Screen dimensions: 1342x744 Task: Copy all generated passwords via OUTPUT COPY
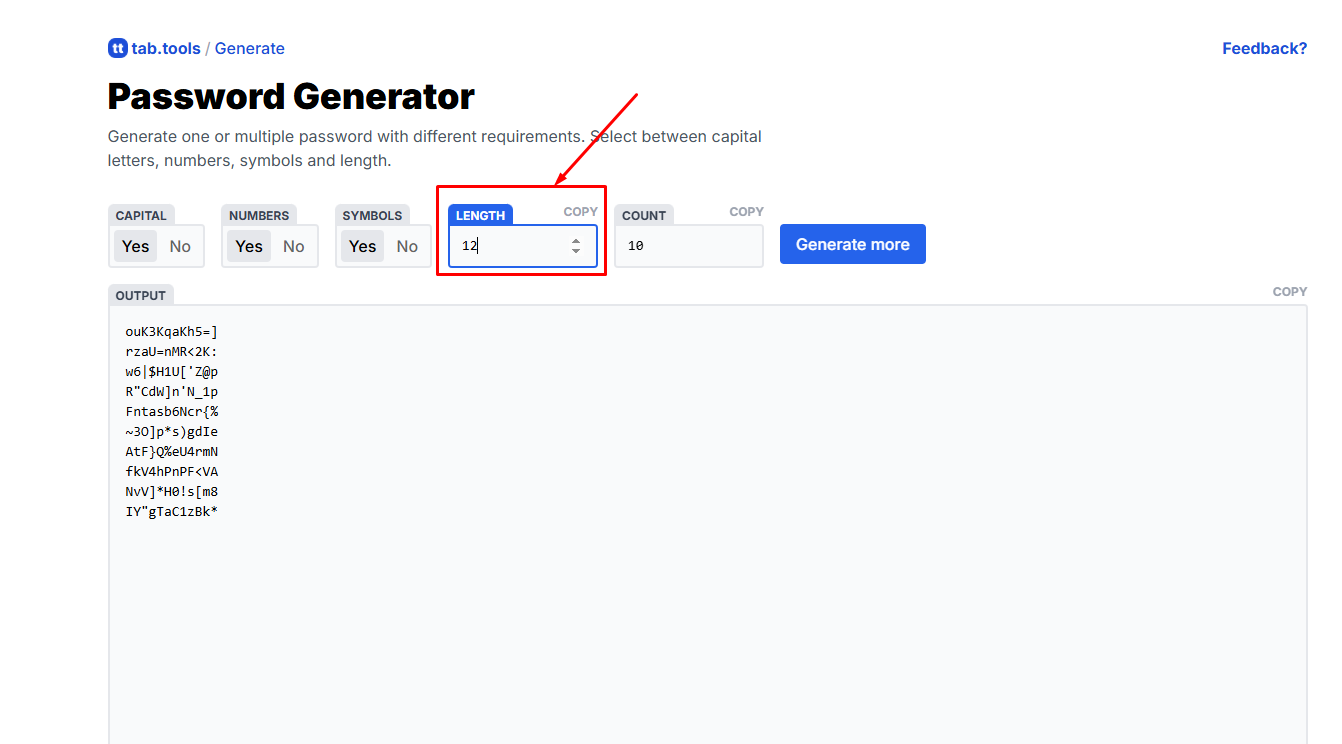coord(1289,291)
